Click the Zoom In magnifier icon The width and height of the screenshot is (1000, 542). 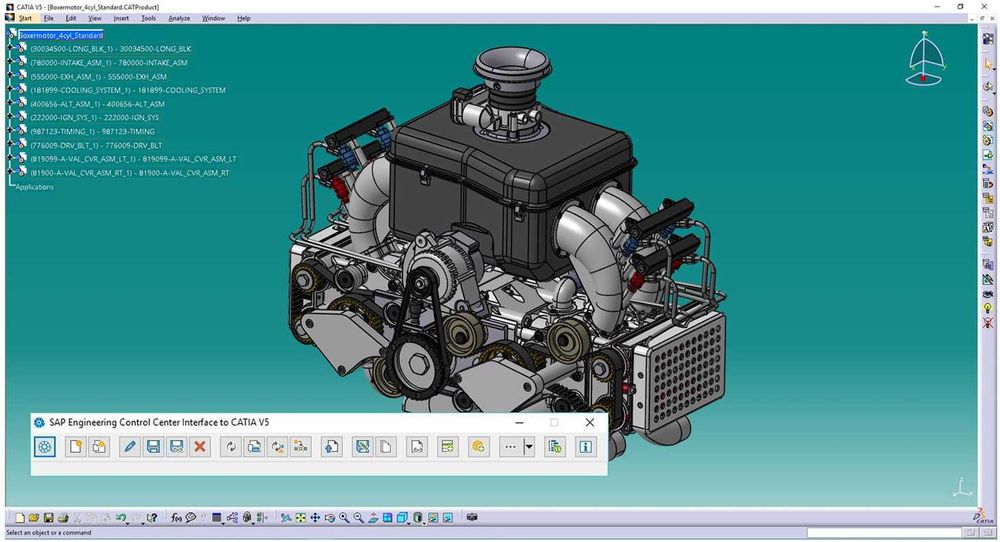point(344,518)
